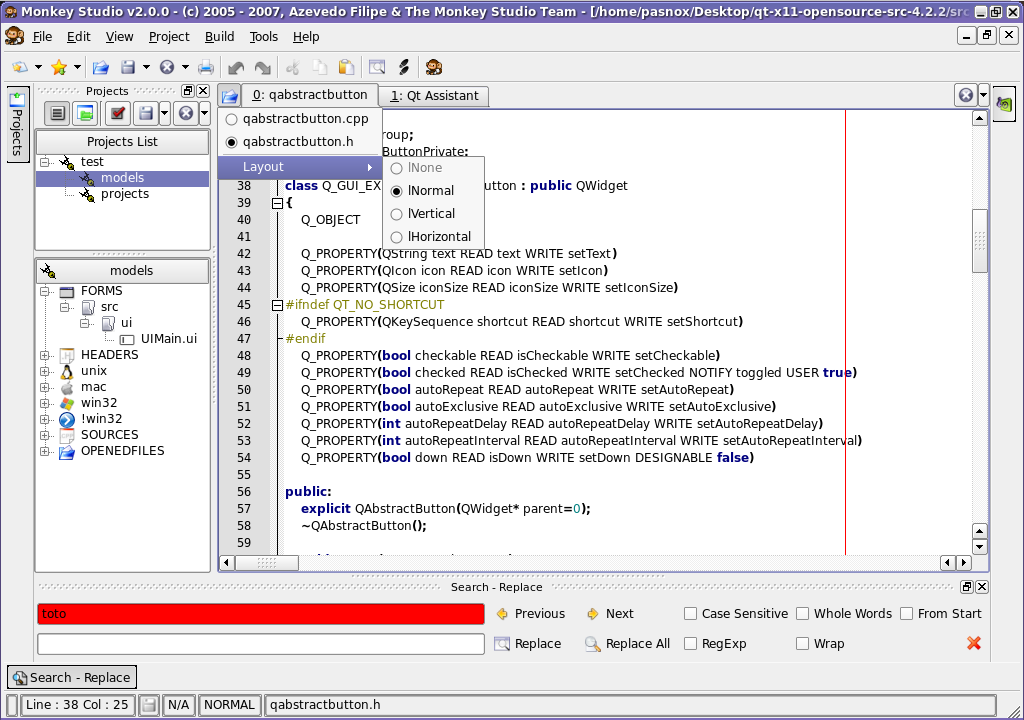This screenshot has width=1024, height=720.
Task: Expand the SOURCES tree node
Action: click(44, 435)
